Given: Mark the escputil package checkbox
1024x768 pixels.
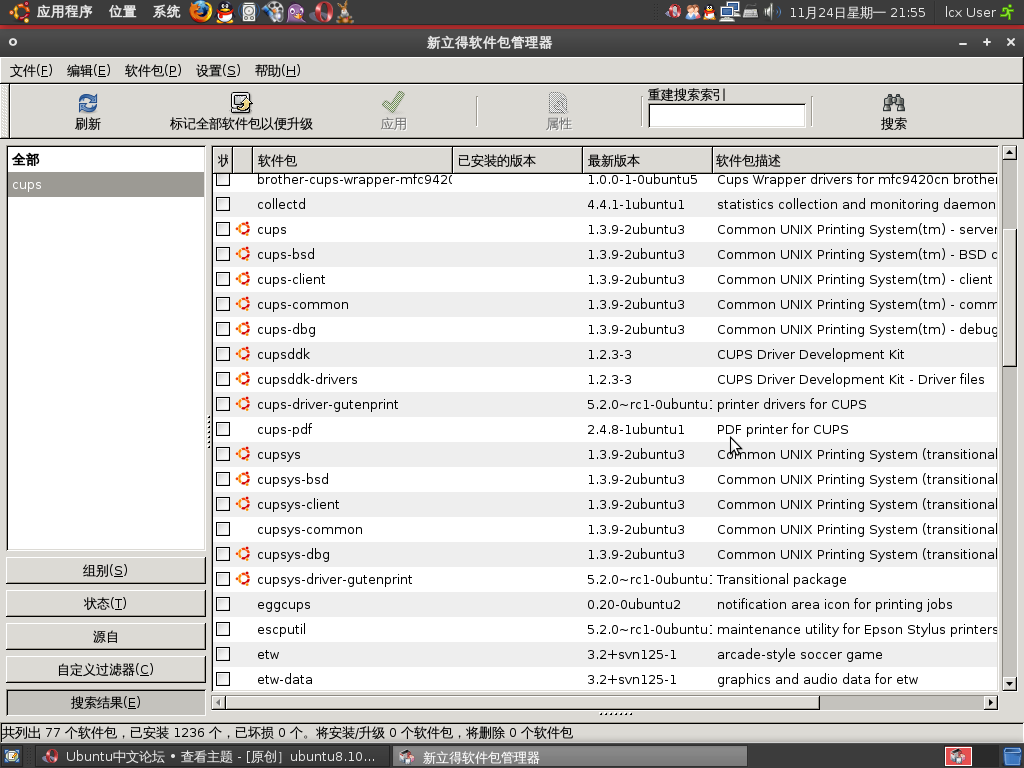Looking at the screenshot, I should (x=223, y=629).
